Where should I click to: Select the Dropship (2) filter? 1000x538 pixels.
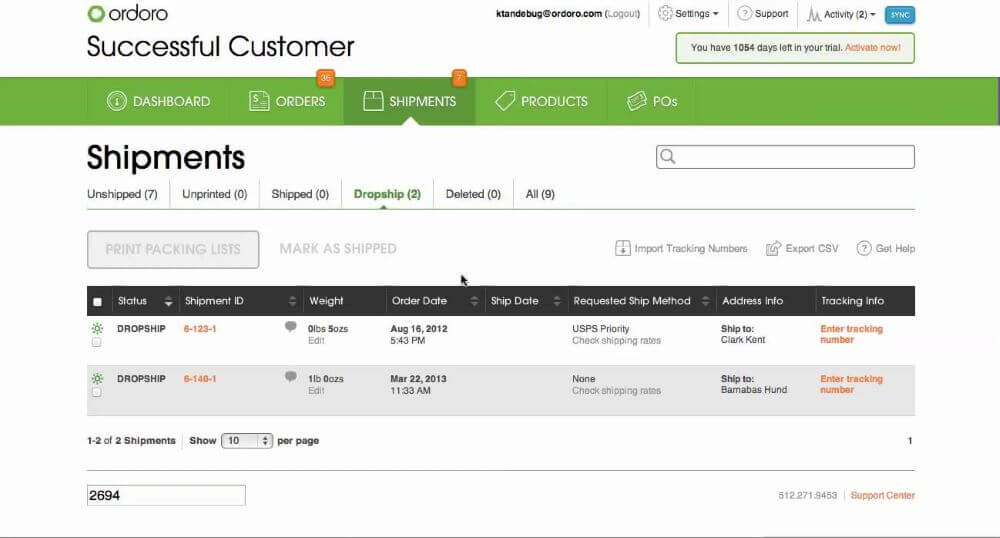(x=387, y=194)
